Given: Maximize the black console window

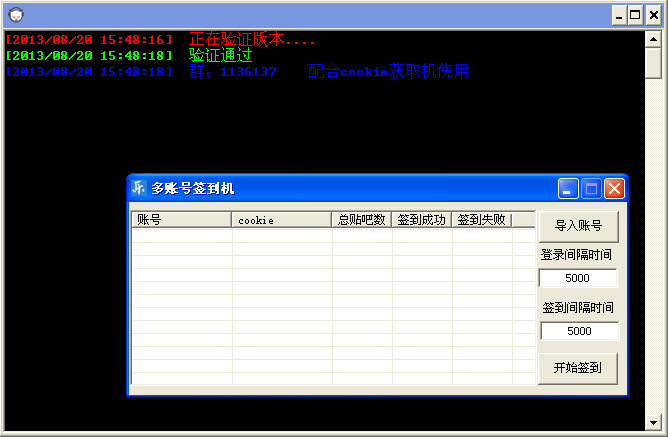Looking at the screenshot, I should click(635, 16).
